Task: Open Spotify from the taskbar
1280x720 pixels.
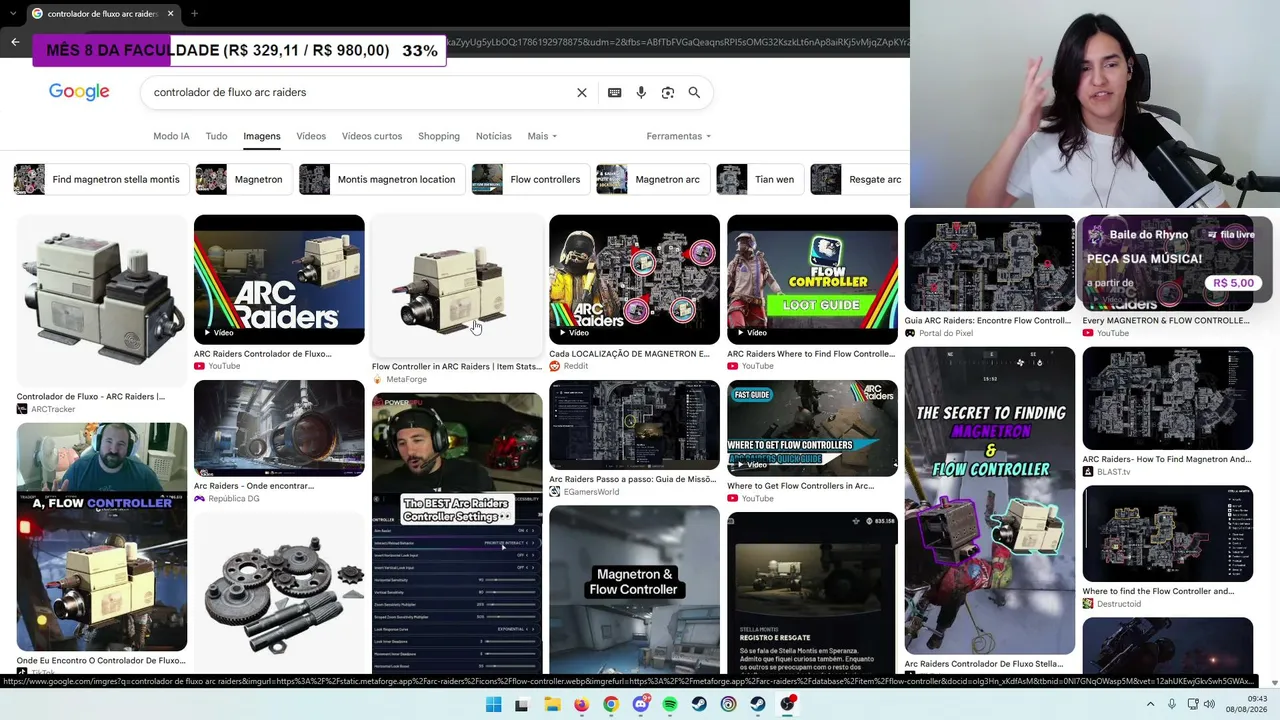Action: click(x=670, y=705)
